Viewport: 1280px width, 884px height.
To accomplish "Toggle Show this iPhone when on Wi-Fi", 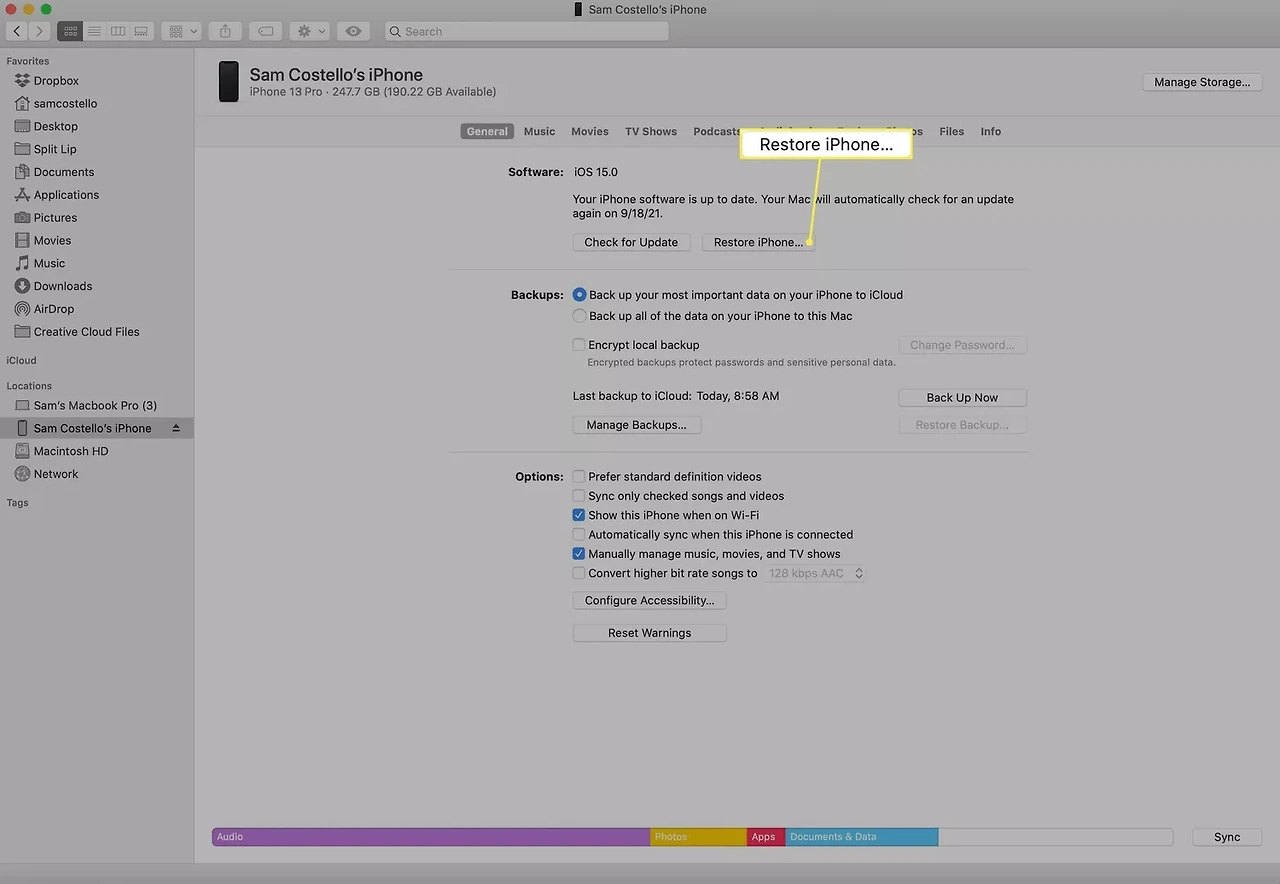I will 579,515.
